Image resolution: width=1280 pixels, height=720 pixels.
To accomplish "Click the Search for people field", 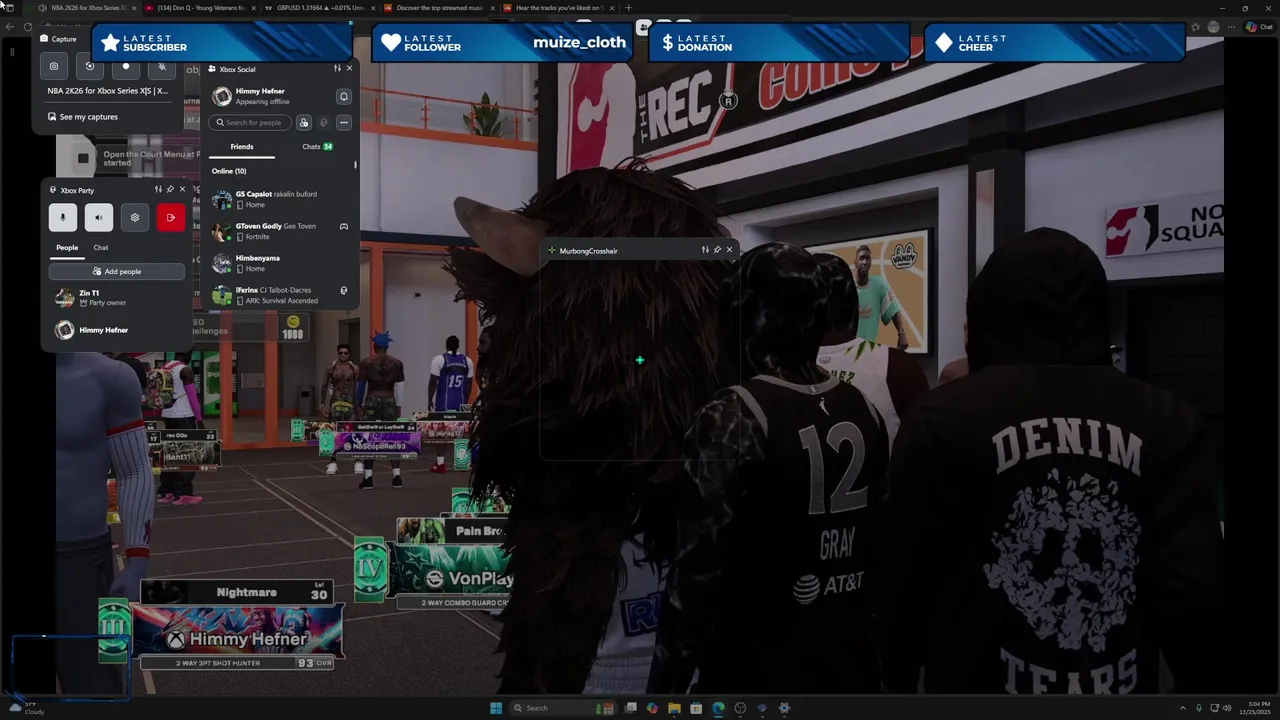I will [x=250, y=123].
